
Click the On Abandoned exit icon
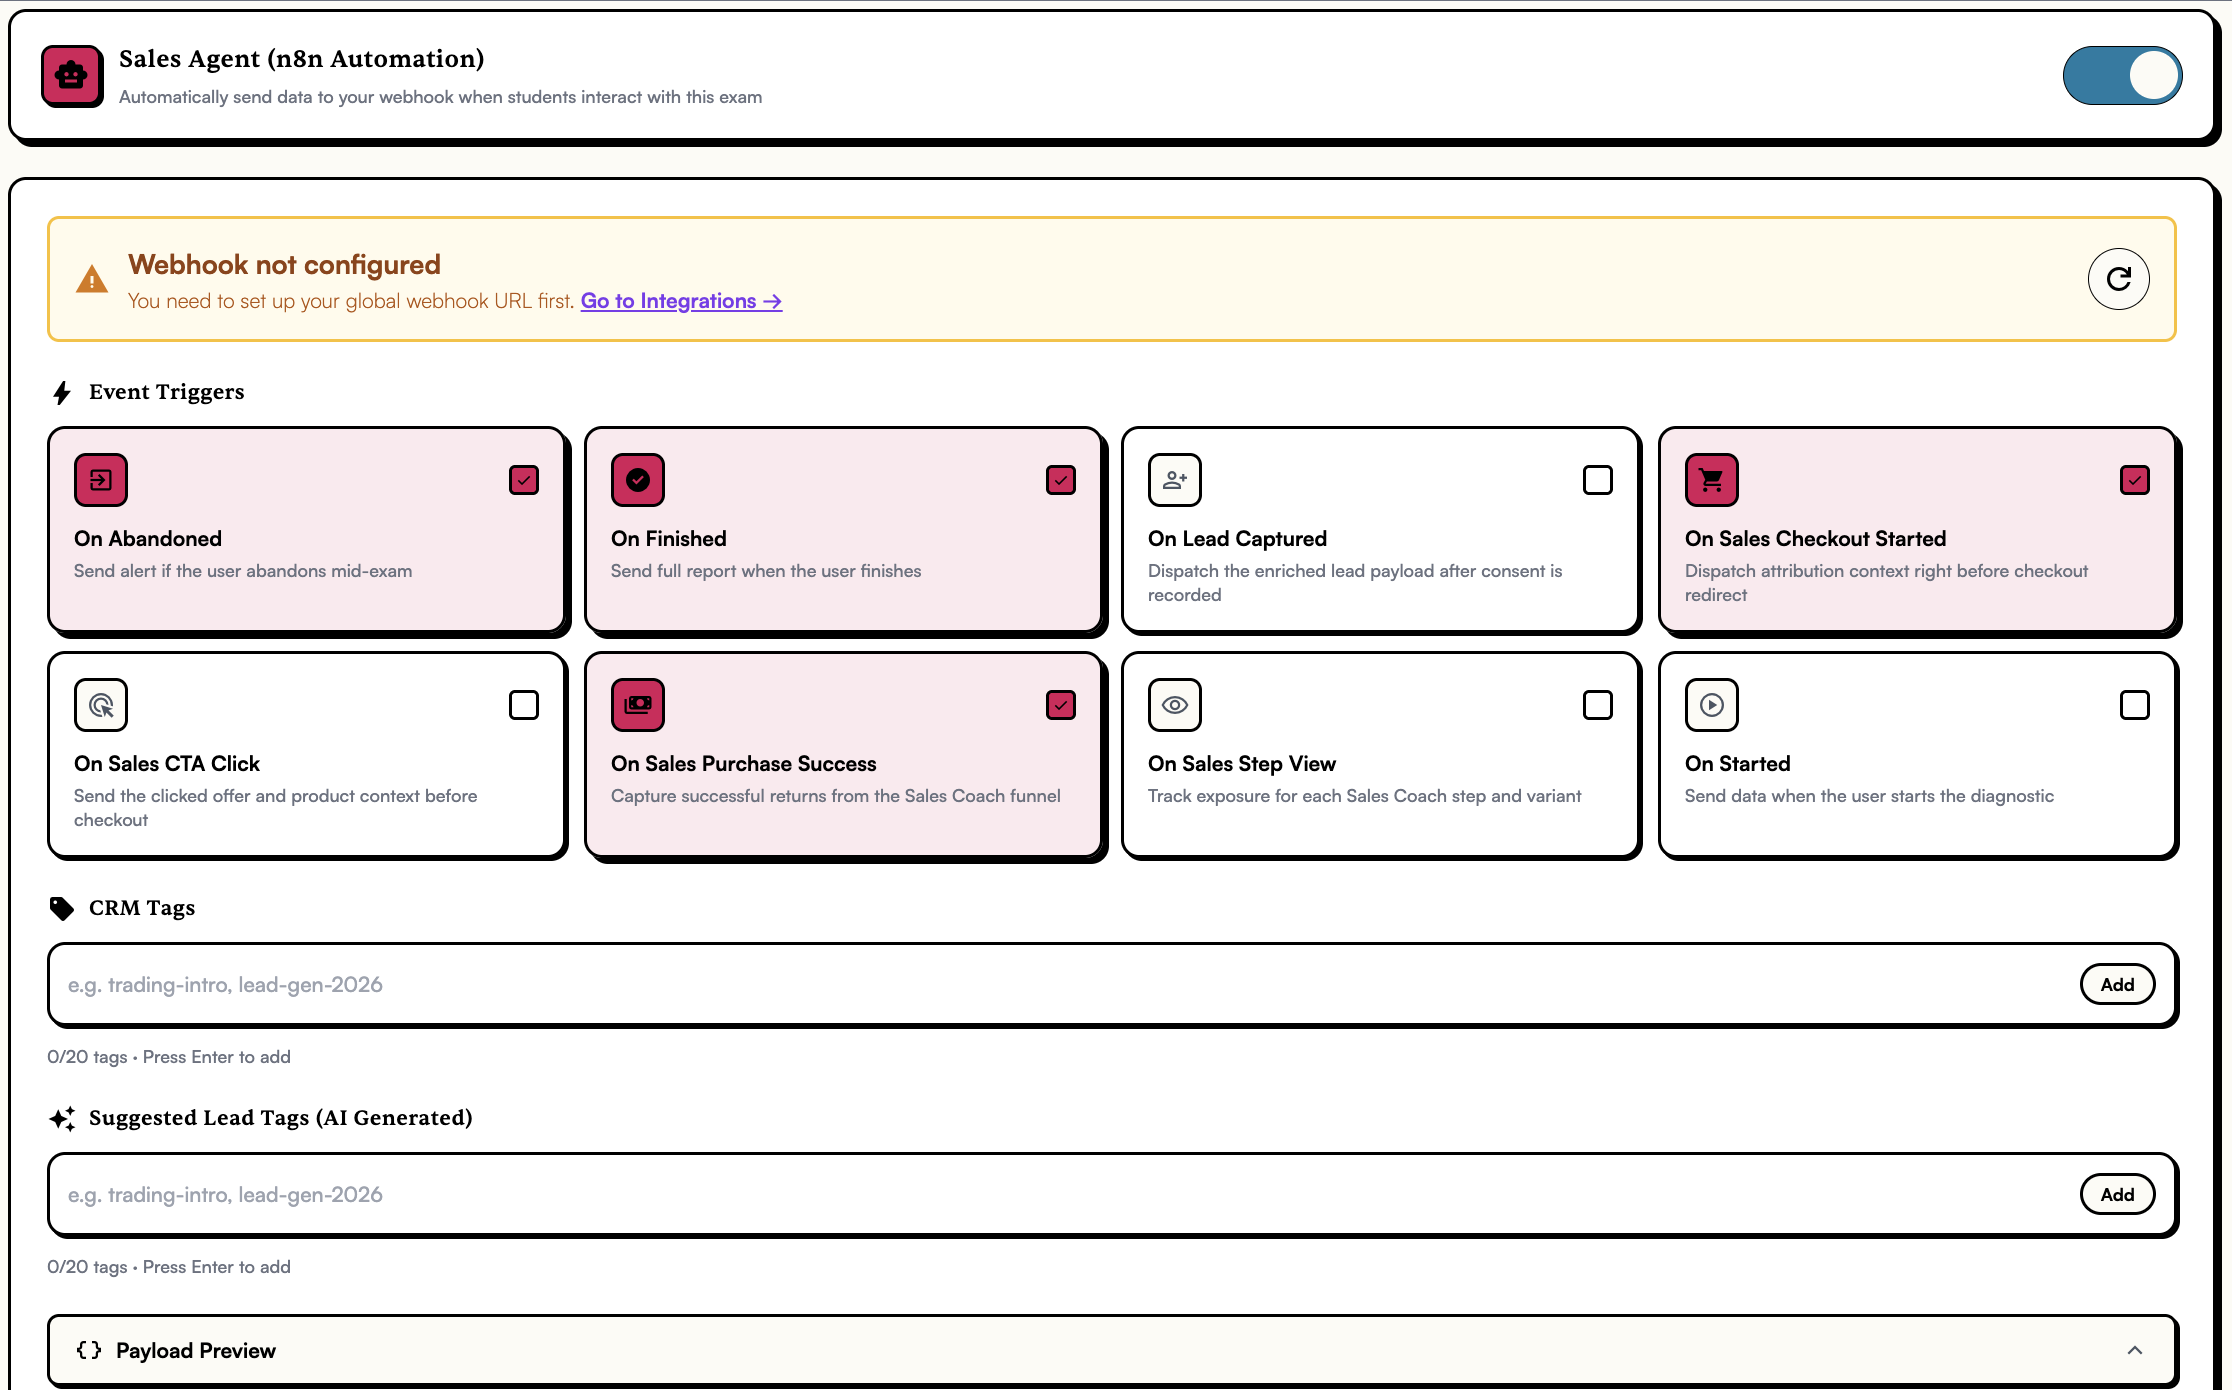(100, 480)
